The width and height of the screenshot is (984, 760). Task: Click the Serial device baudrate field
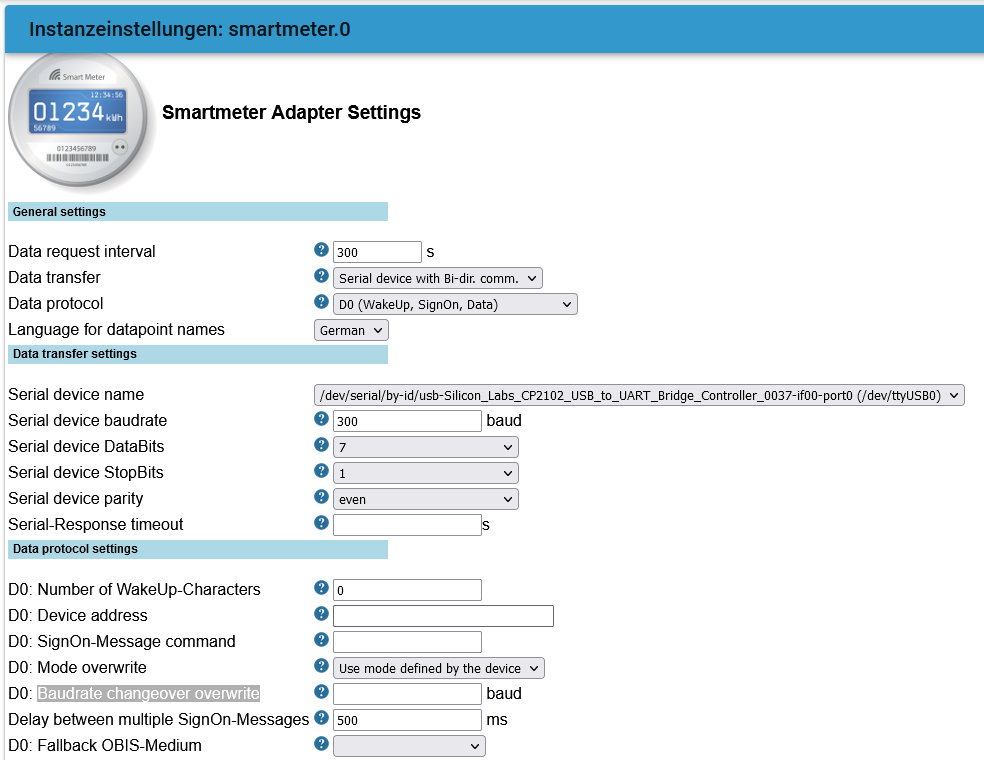pos(407,421)
